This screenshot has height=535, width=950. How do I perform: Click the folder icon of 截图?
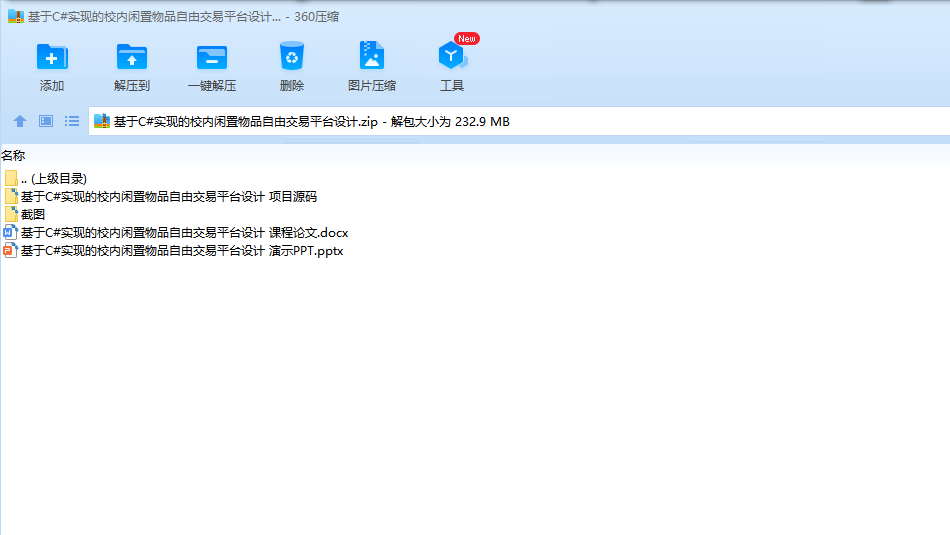(x=11, y=214)
